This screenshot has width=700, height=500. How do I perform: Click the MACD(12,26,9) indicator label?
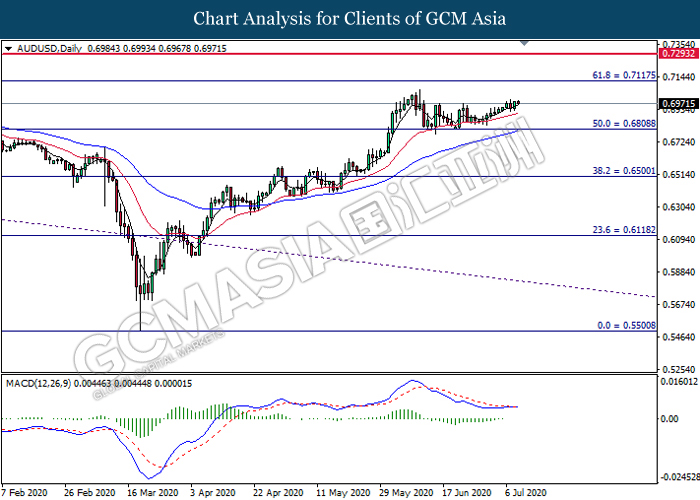tap(38, 383)
